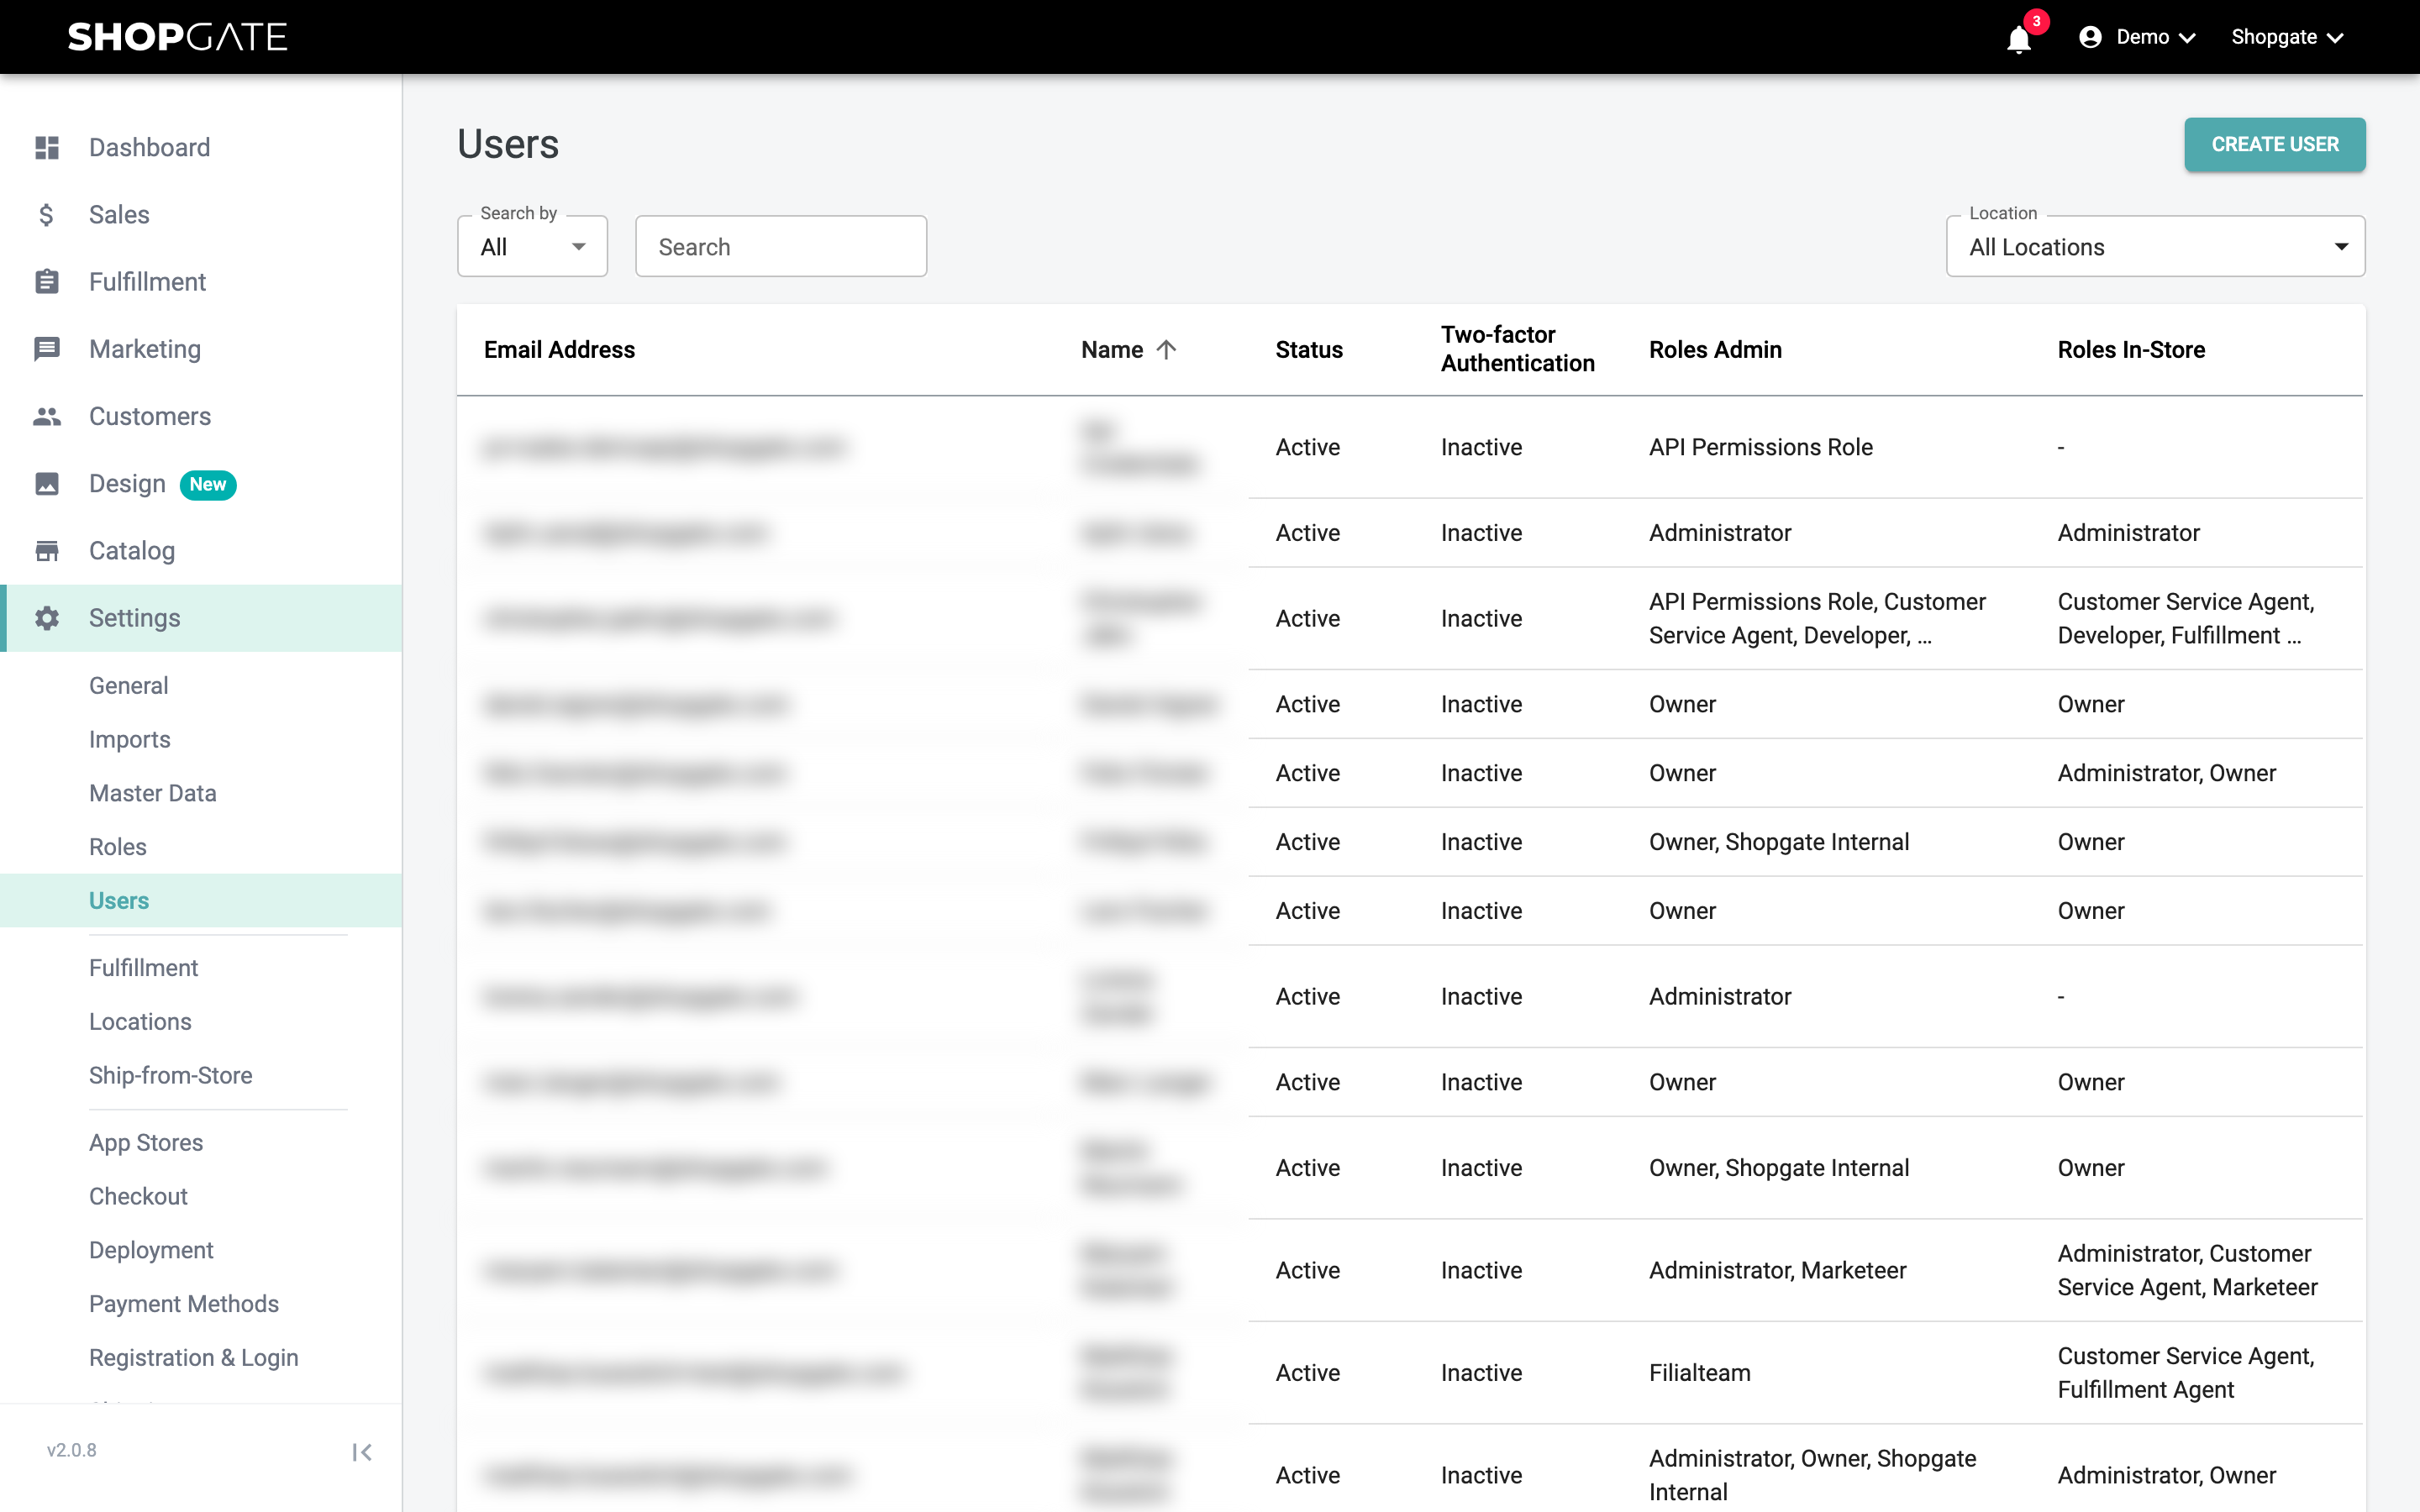Open Ship-from-Store settings
Image resolution: width=2420 pixels, height=1512 pixels.
170,1075
